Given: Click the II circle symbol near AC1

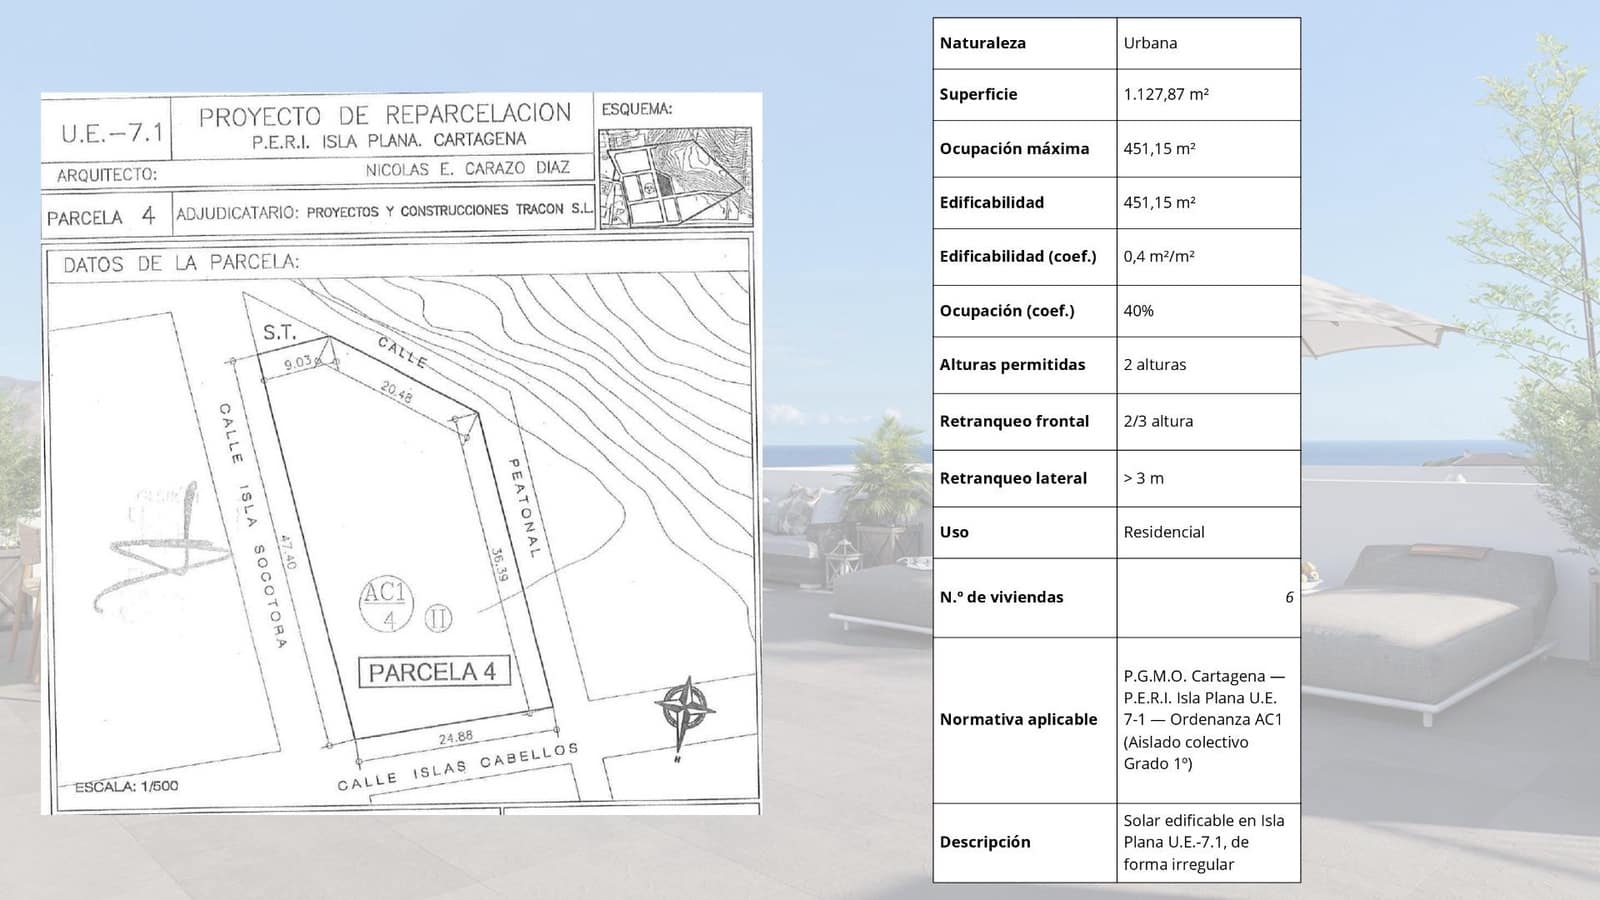Looking at the screenshot, I should point(440,618).
